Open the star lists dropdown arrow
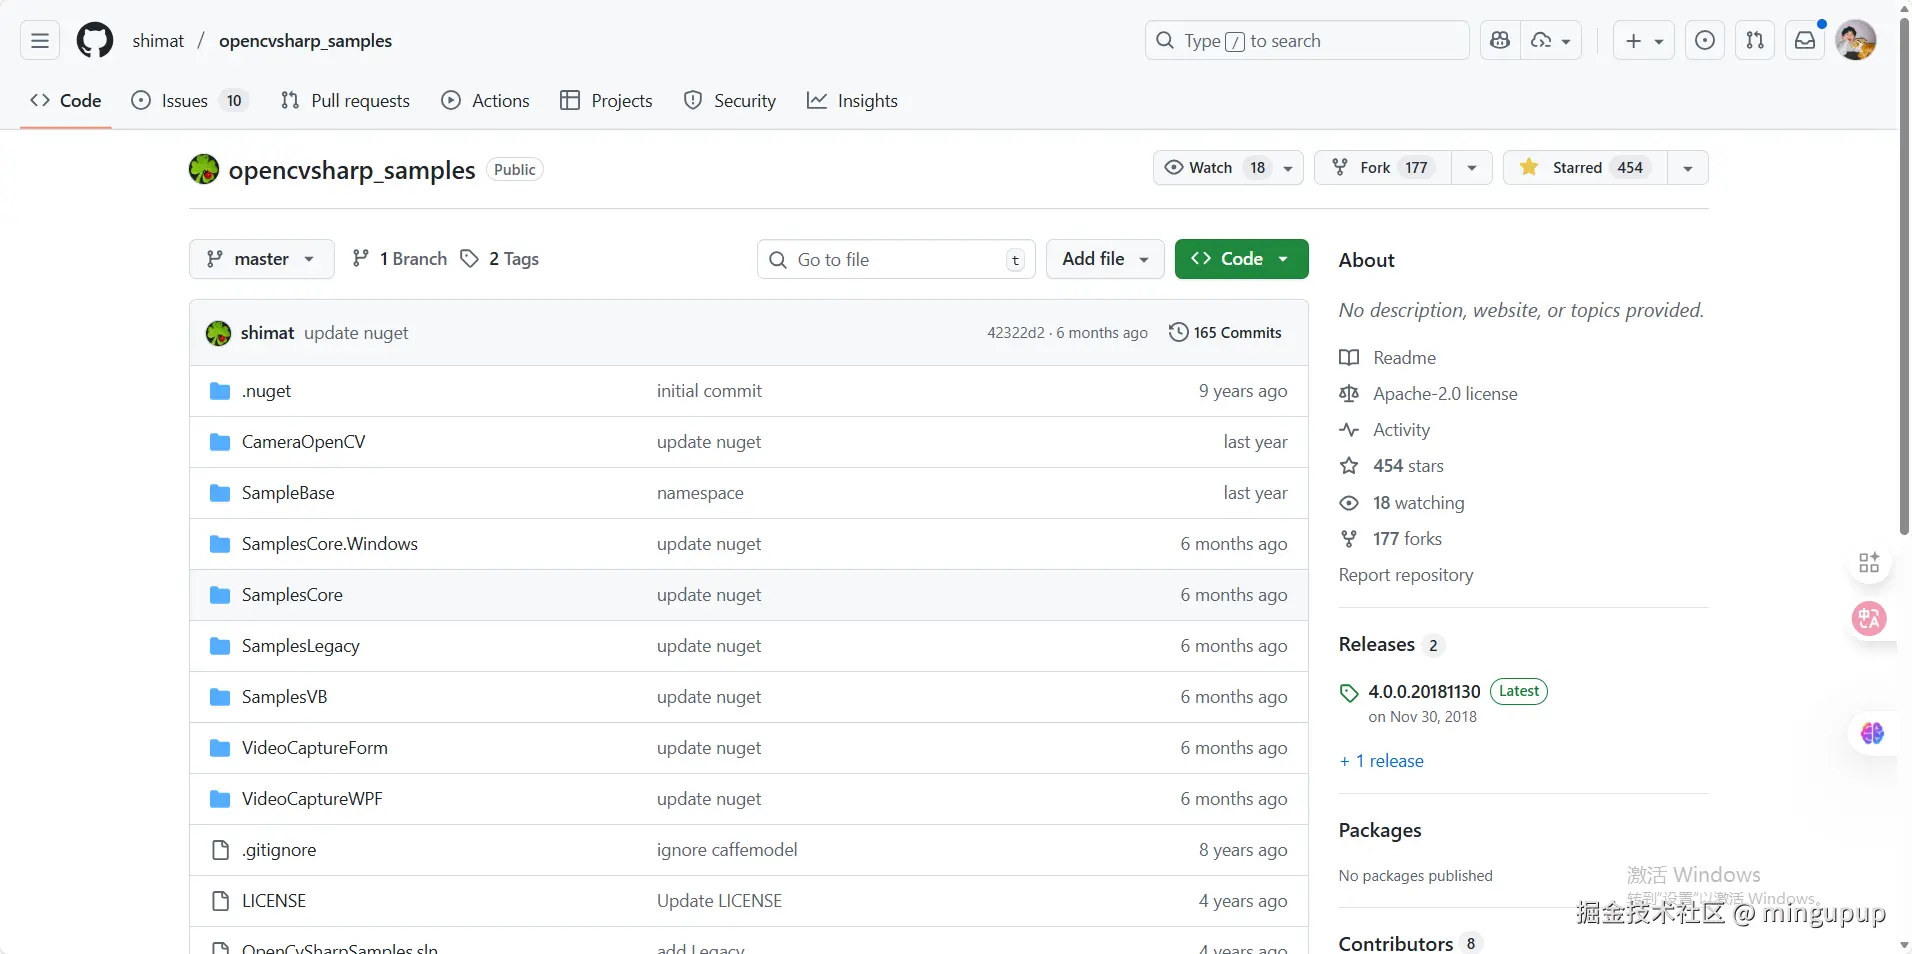Screen dimensions: 1912x954 pyautogui.click(x=1688, y=168)
